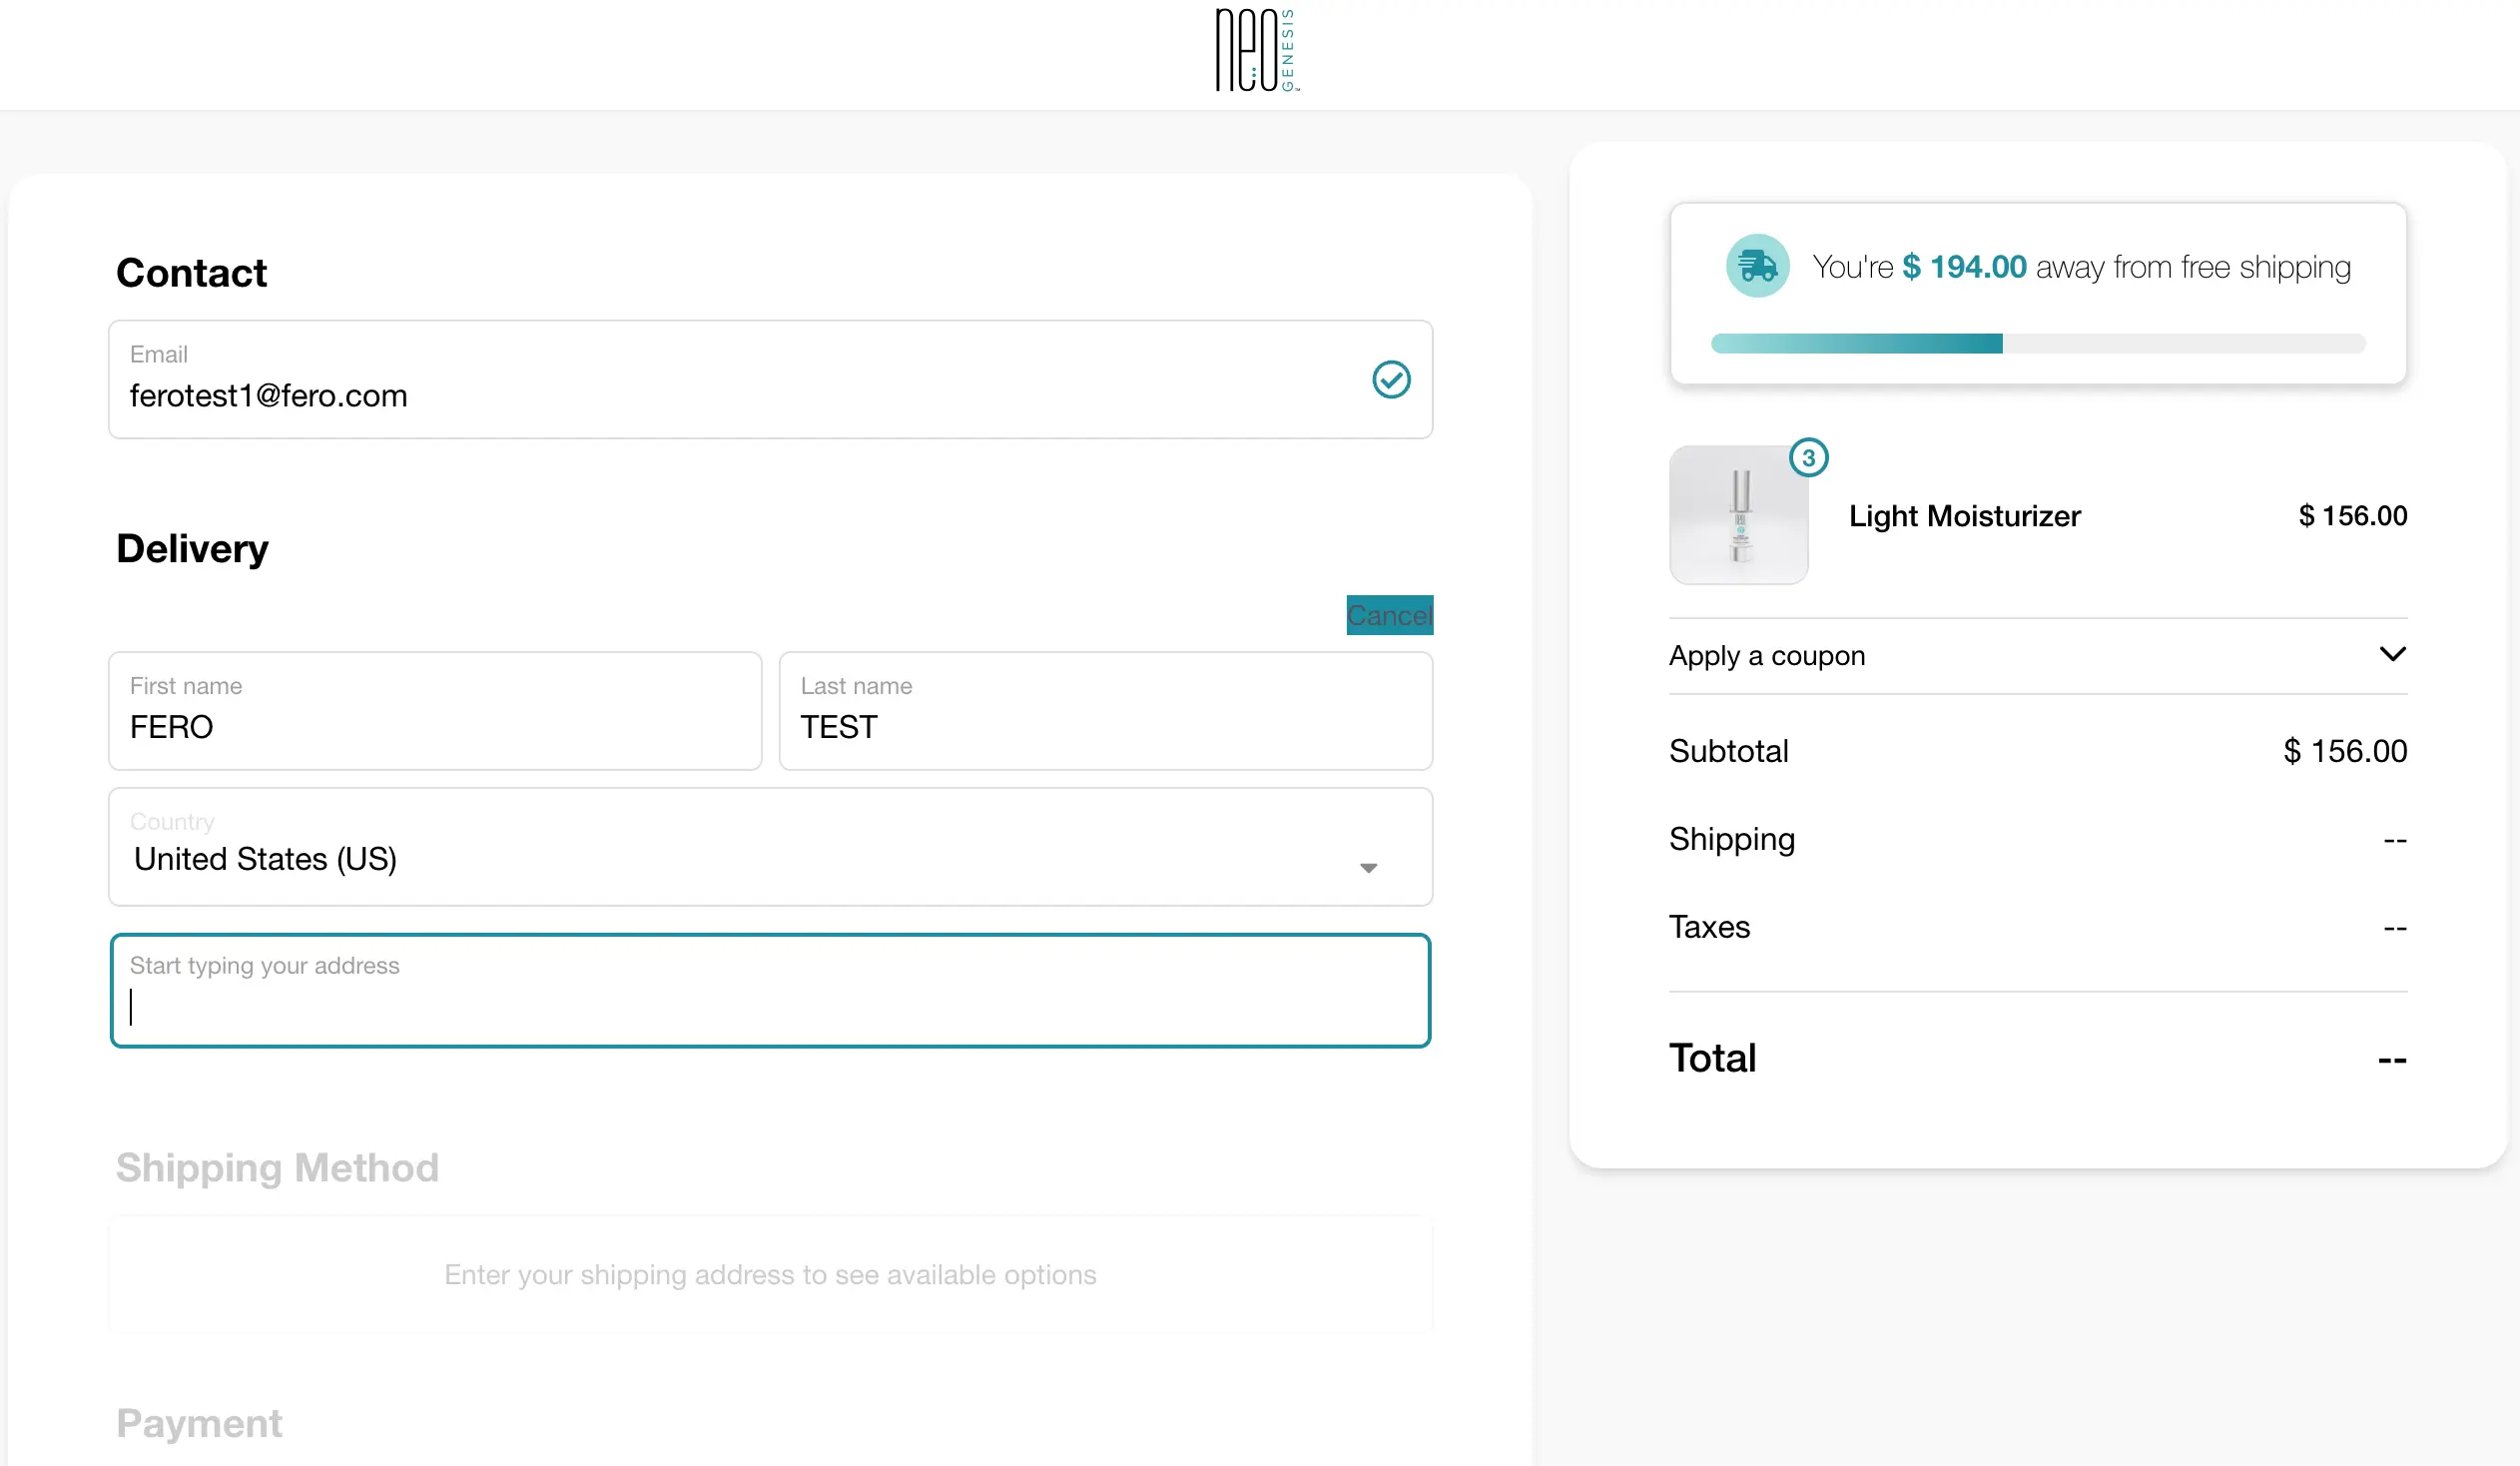Click the First name field

click(x=435, y=711)
